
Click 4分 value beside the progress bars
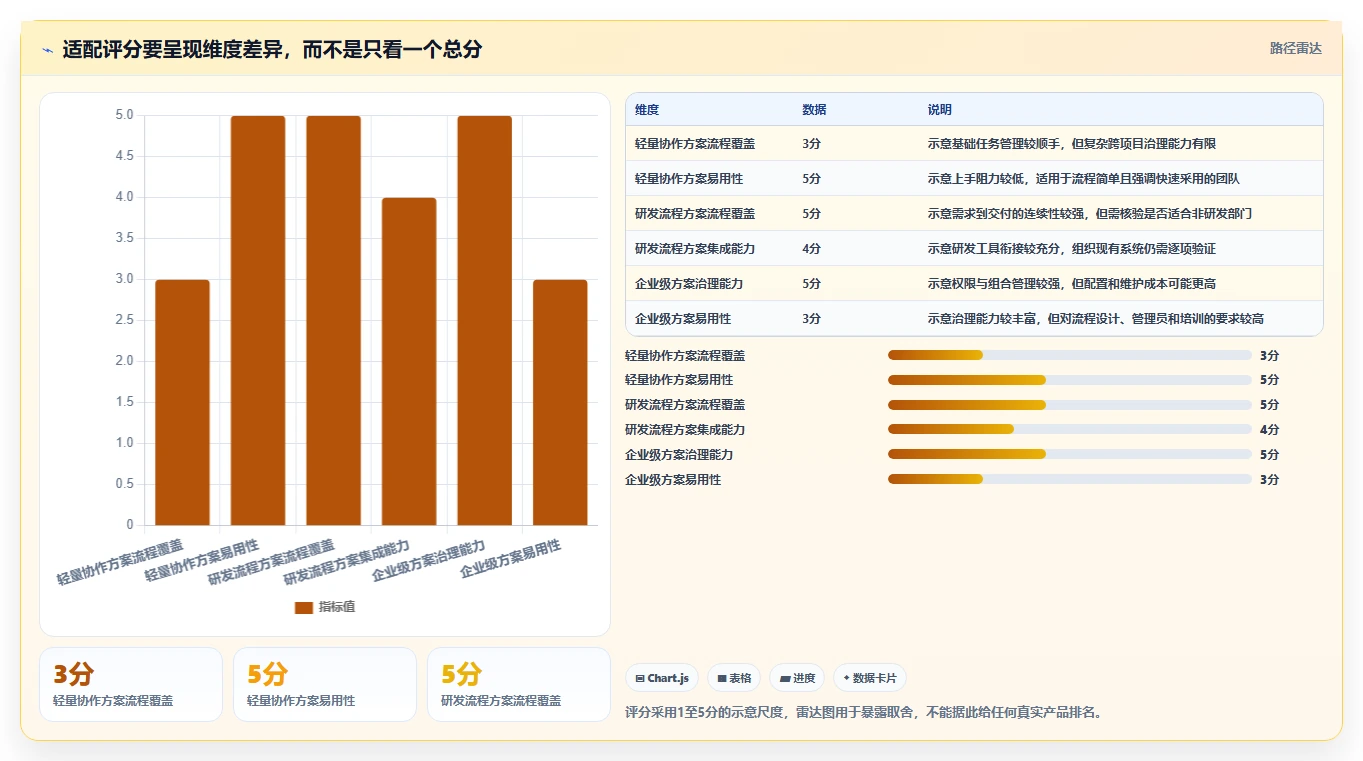pos(1269,430)
